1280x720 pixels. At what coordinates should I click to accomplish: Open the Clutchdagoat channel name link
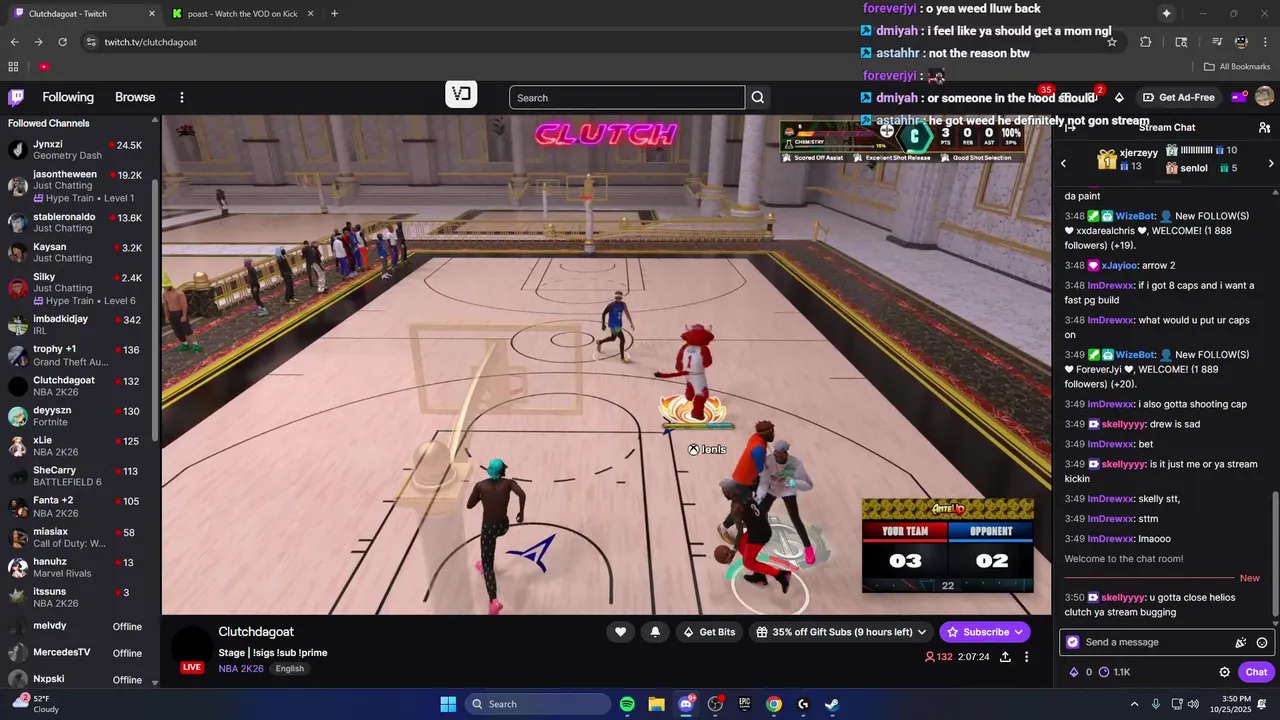256,632
